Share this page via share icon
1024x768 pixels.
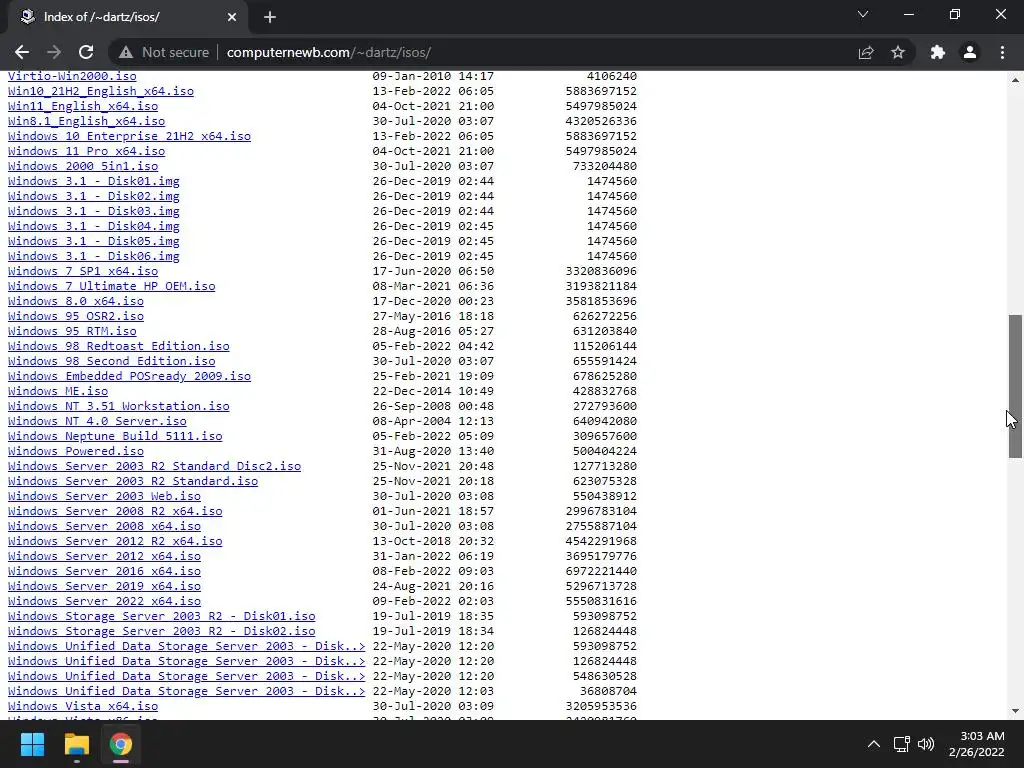866,52
